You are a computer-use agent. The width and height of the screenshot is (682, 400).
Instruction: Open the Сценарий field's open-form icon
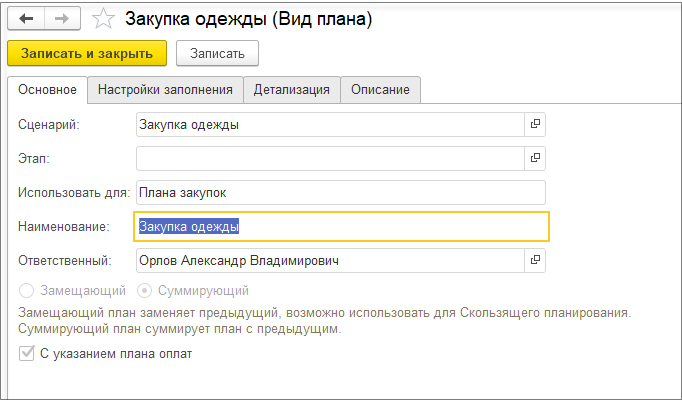tap(535, 124)
